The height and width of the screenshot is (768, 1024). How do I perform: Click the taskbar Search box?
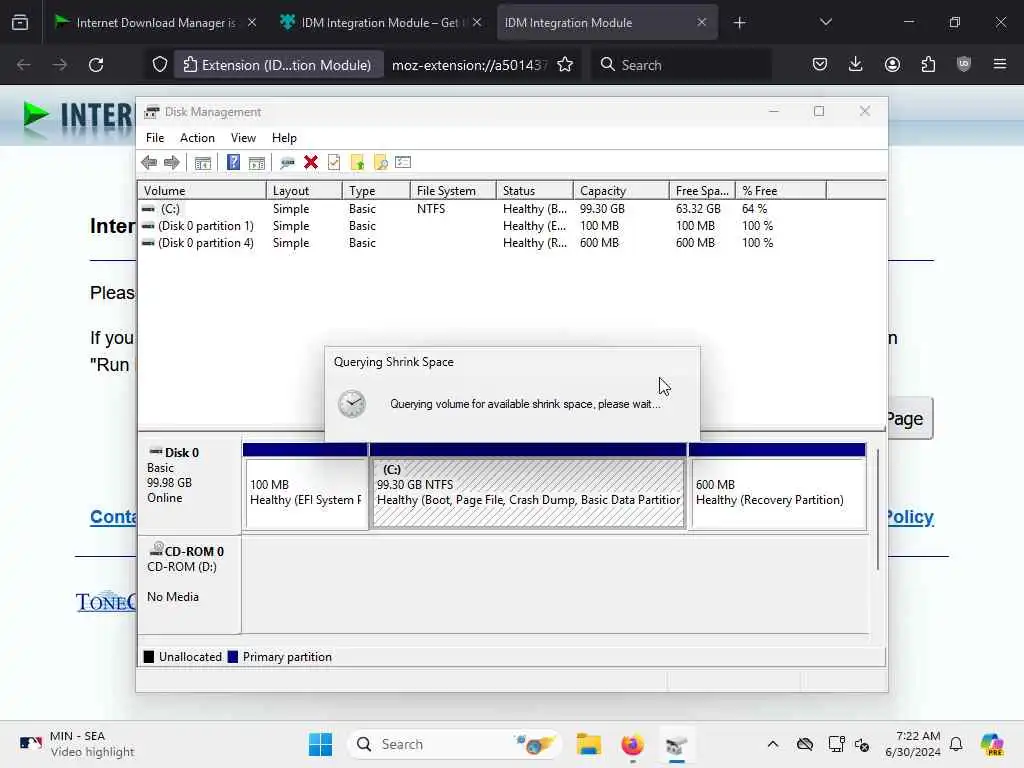pos(454,744)
